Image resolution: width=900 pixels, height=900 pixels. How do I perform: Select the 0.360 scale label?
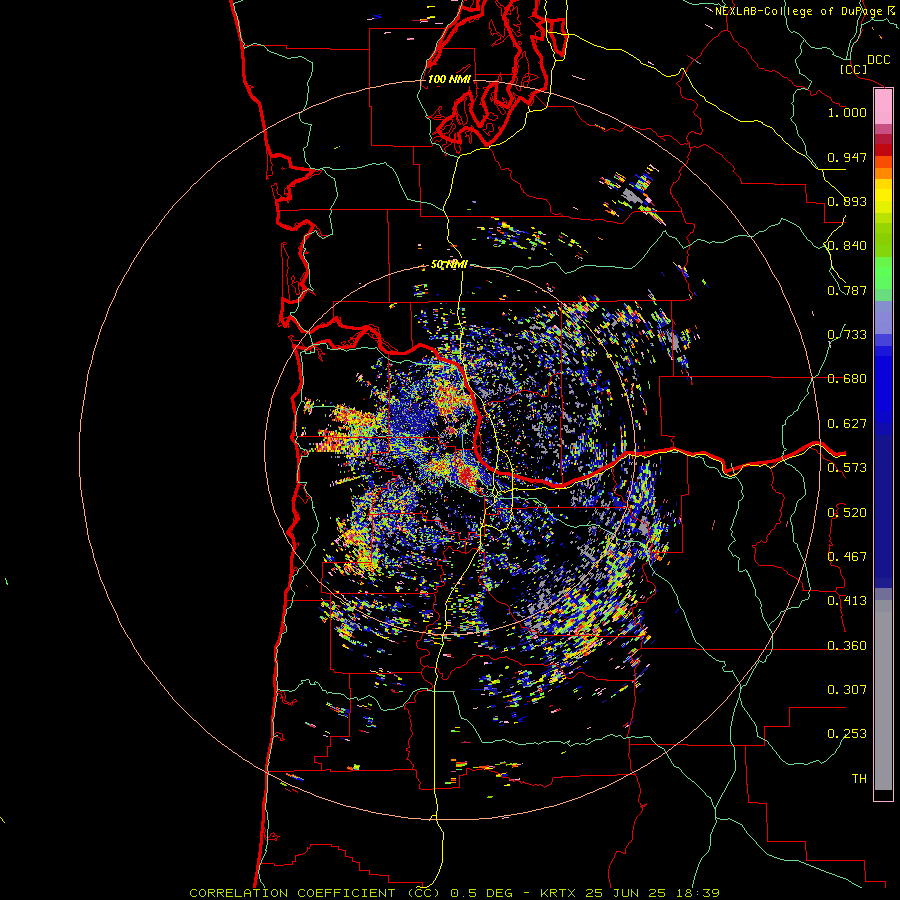(x=847, y=646)
